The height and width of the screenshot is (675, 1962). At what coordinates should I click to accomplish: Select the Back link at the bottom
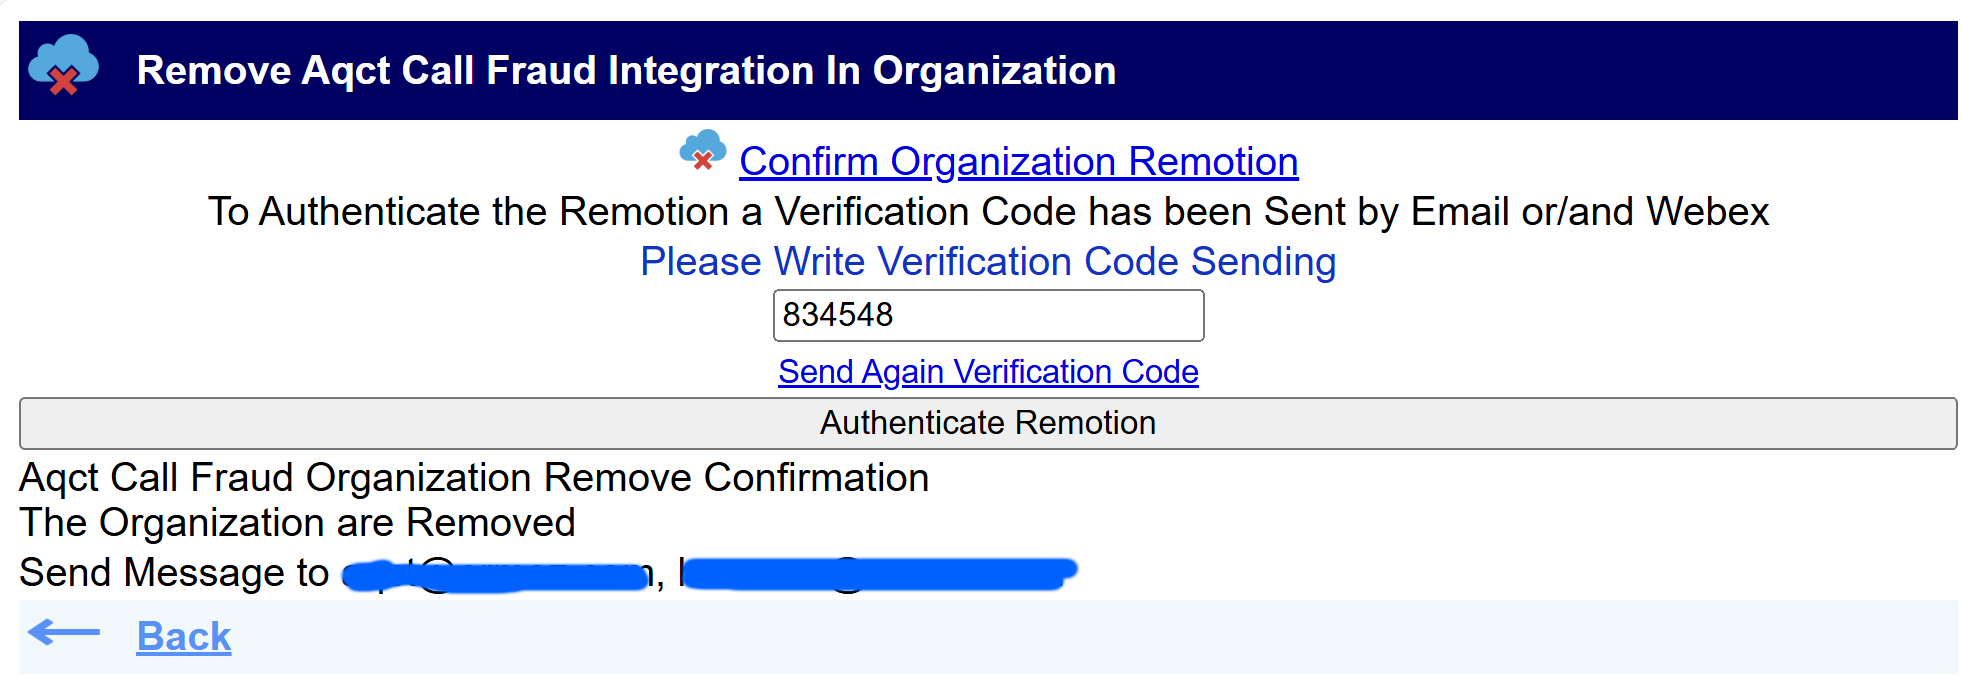184,635
